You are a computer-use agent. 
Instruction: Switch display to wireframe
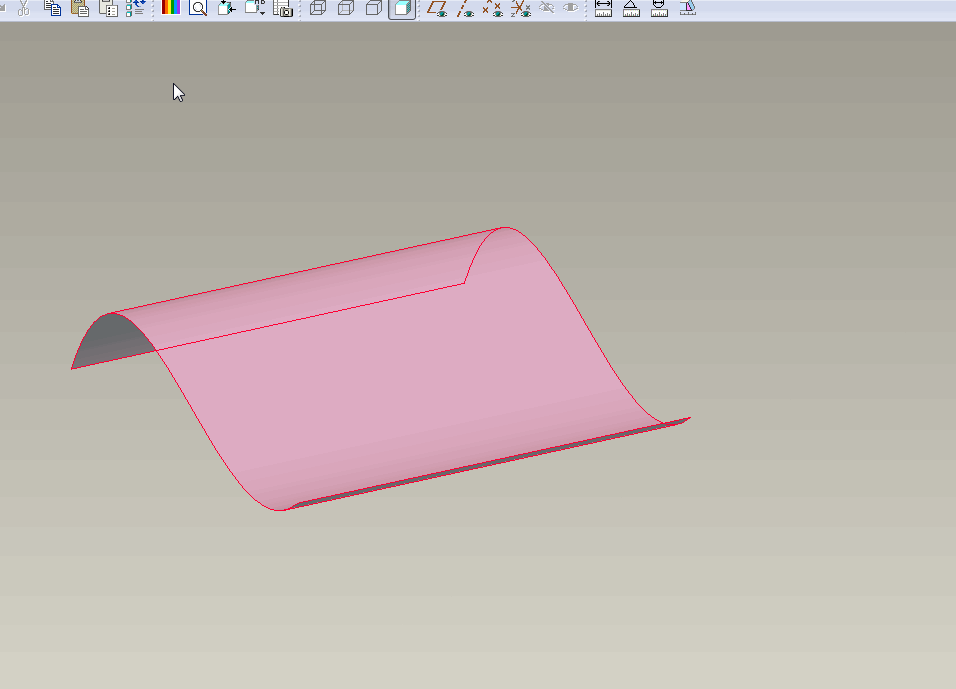coord(318,8)
